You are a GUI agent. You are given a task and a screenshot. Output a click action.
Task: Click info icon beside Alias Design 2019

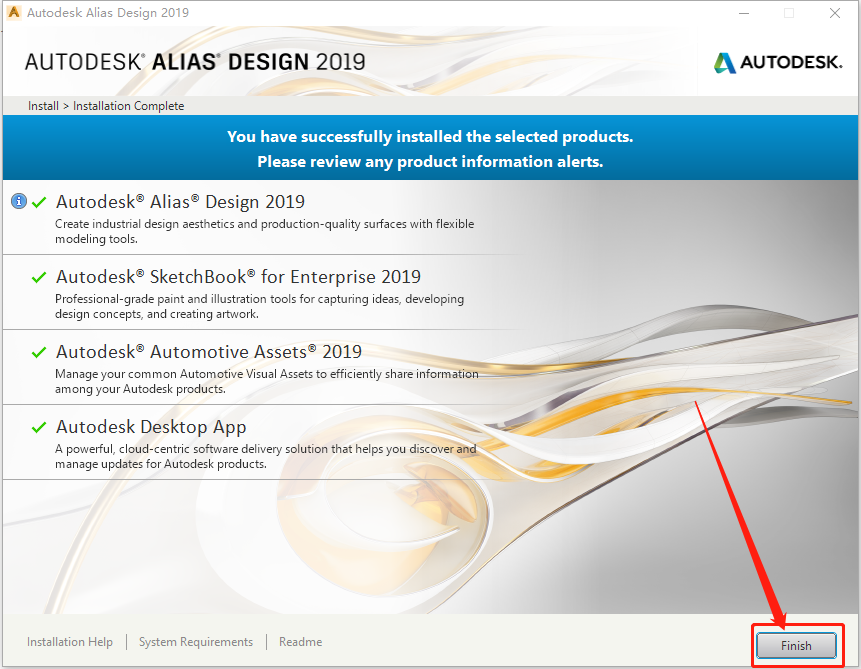coord(19,201)
